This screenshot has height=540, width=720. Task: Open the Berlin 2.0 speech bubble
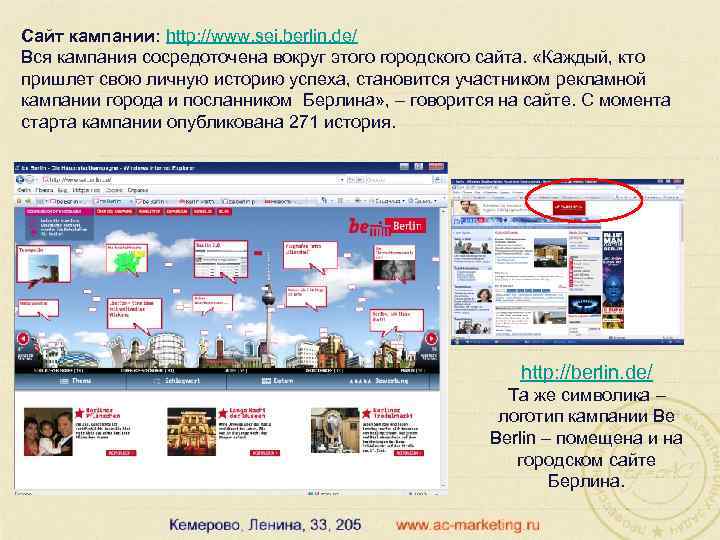221,259
